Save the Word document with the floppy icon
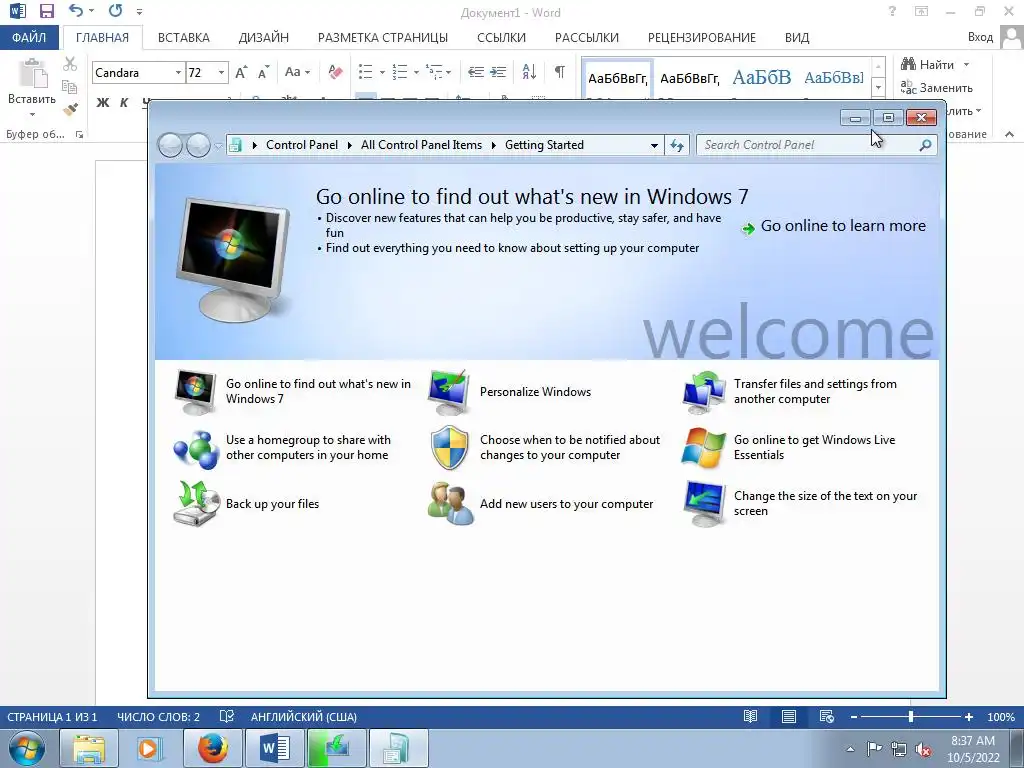Screen dimensions: 1024x768 tap(46, 11)
